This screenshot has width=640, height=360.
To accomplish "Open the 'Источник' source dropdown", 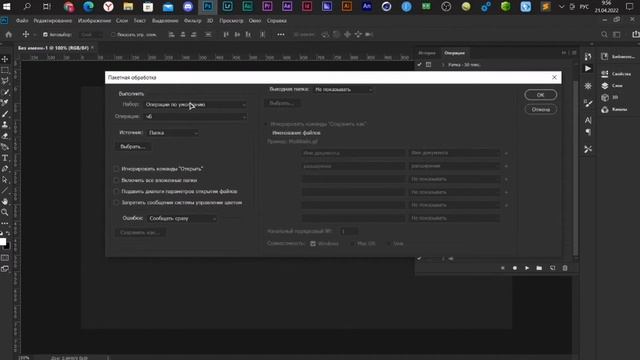I will tap(173, 133).
